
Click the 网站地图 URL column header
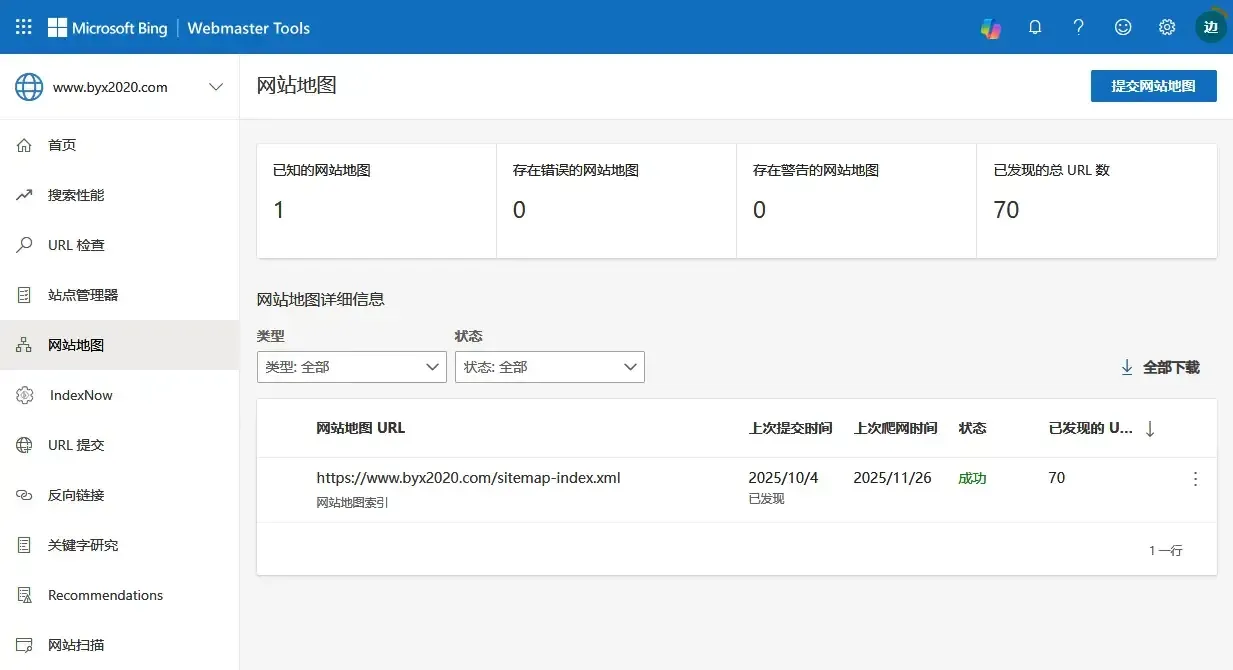pos(361,428)
